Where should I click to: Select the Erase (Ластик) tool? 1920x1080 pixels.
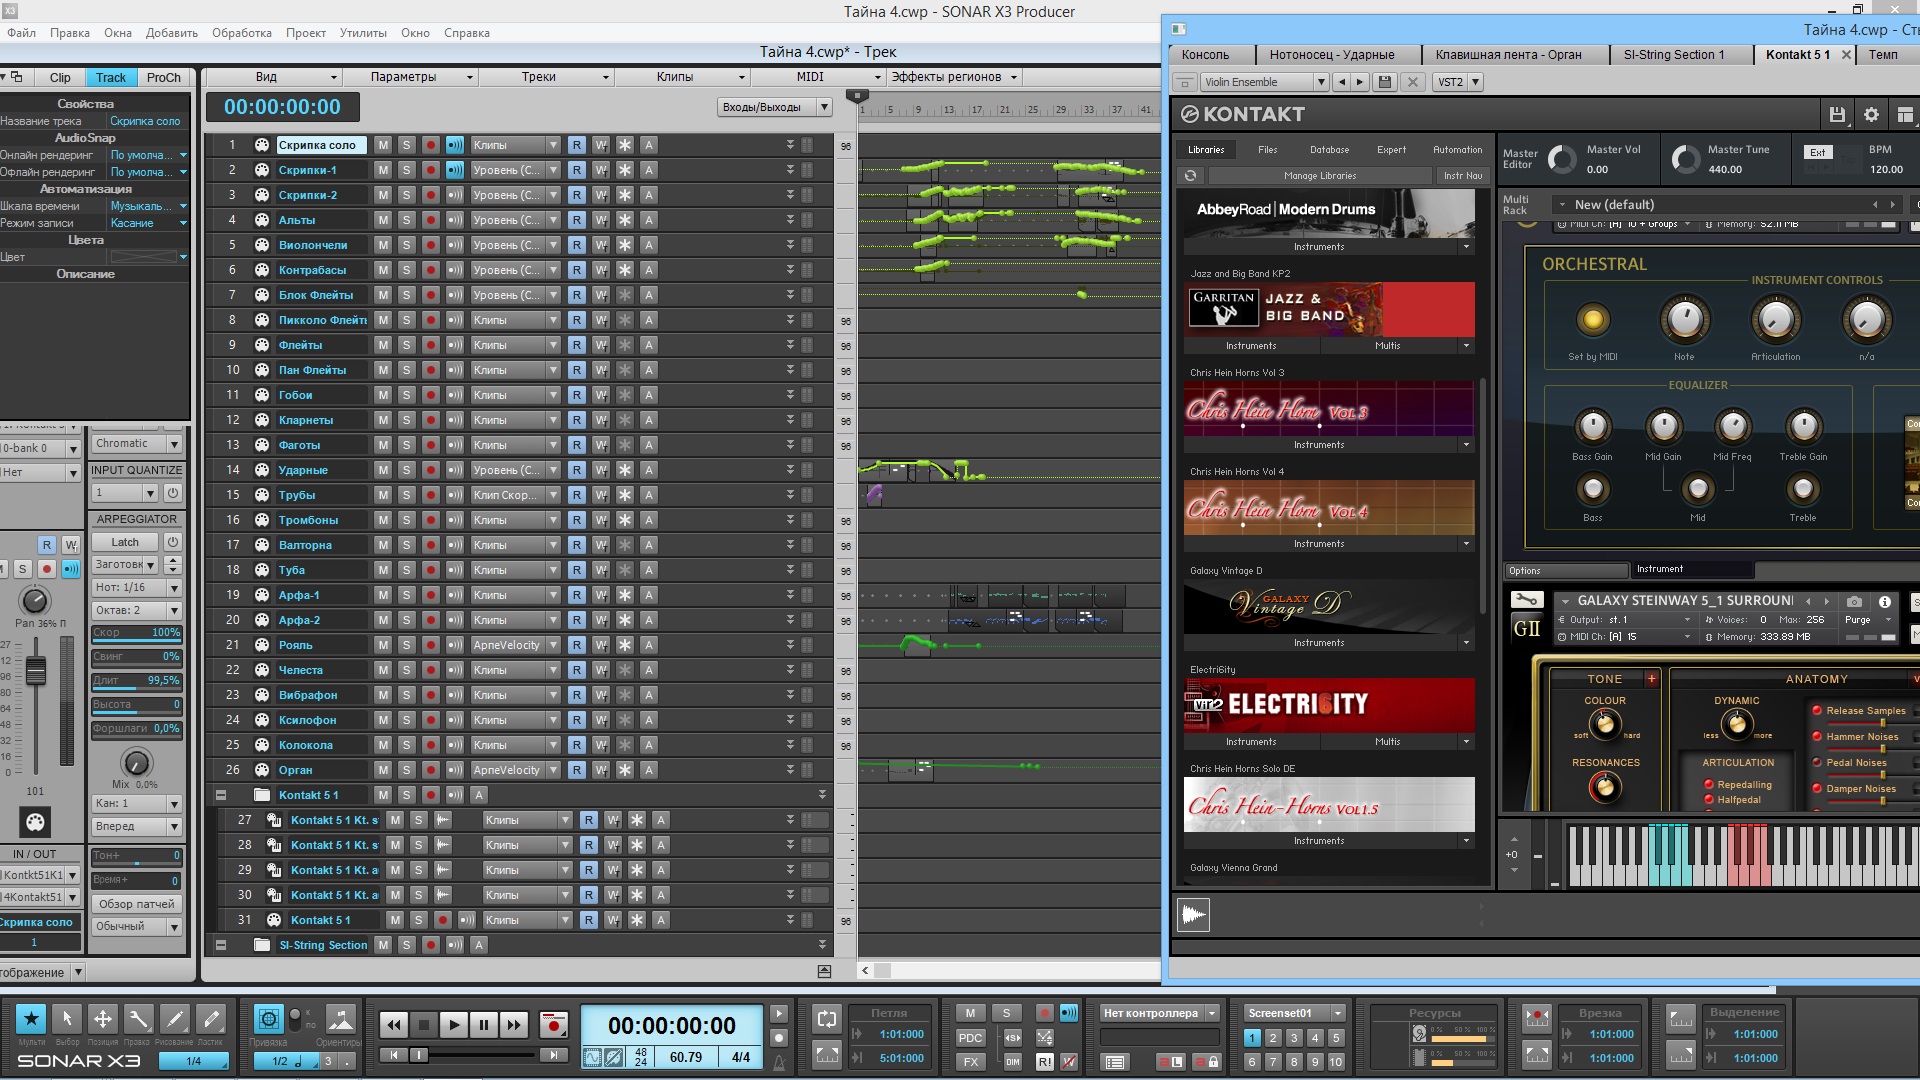(211, 1019)
